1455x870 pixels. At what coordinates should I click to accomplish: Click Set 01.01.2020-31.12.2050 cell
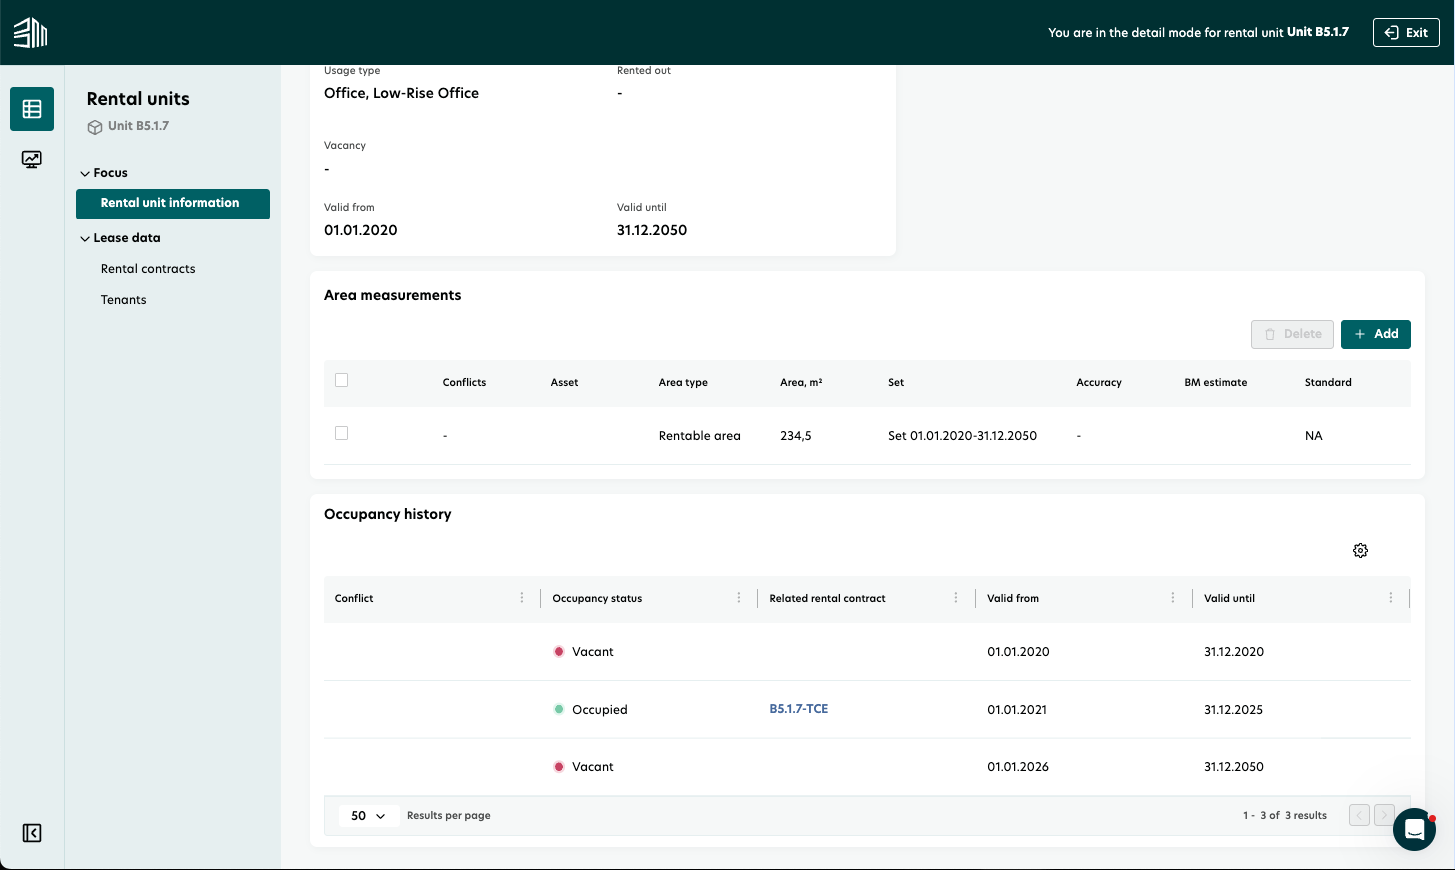click(962, 436)
